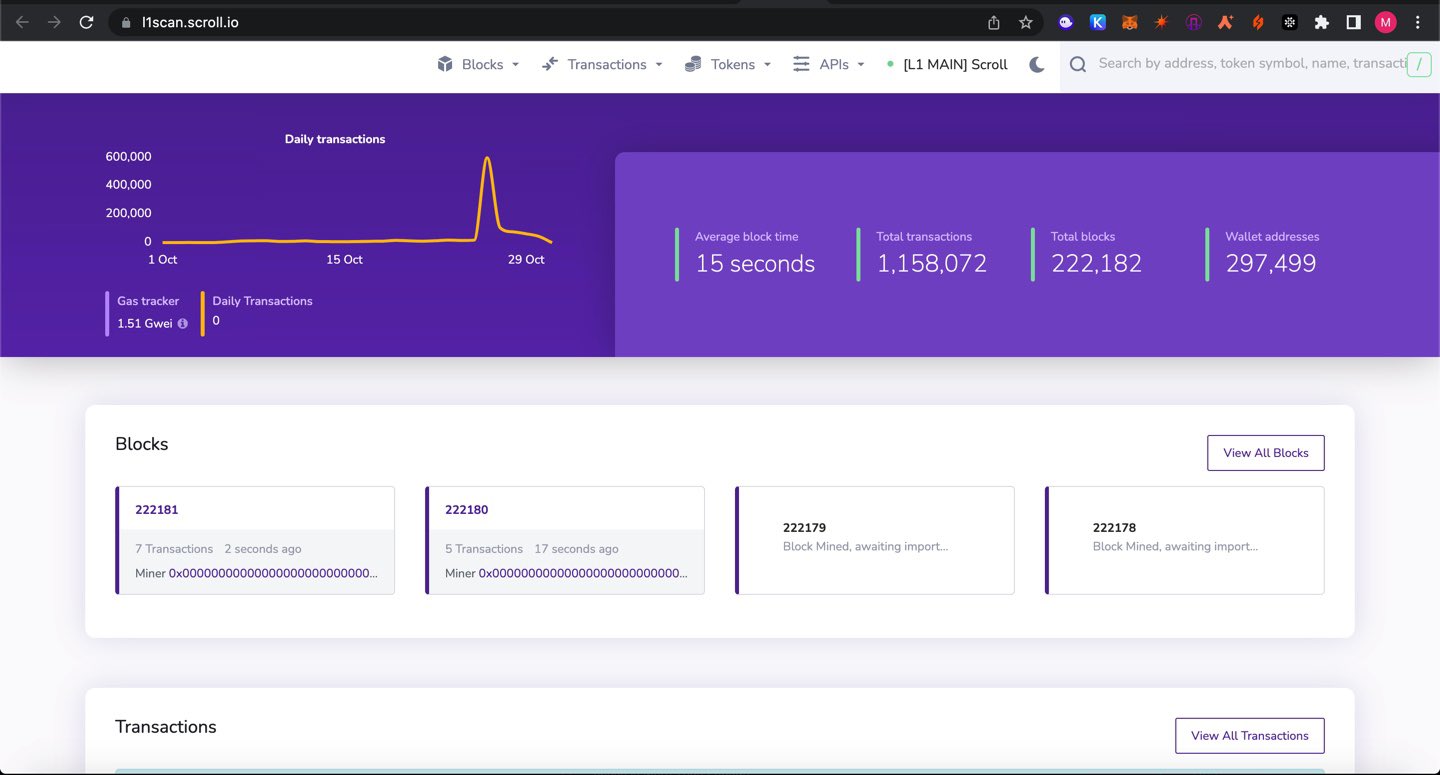Go back with the browser back arrow
Image resolution: width=1440 pixels, height=775 pixels.
(x=22, y=22)
